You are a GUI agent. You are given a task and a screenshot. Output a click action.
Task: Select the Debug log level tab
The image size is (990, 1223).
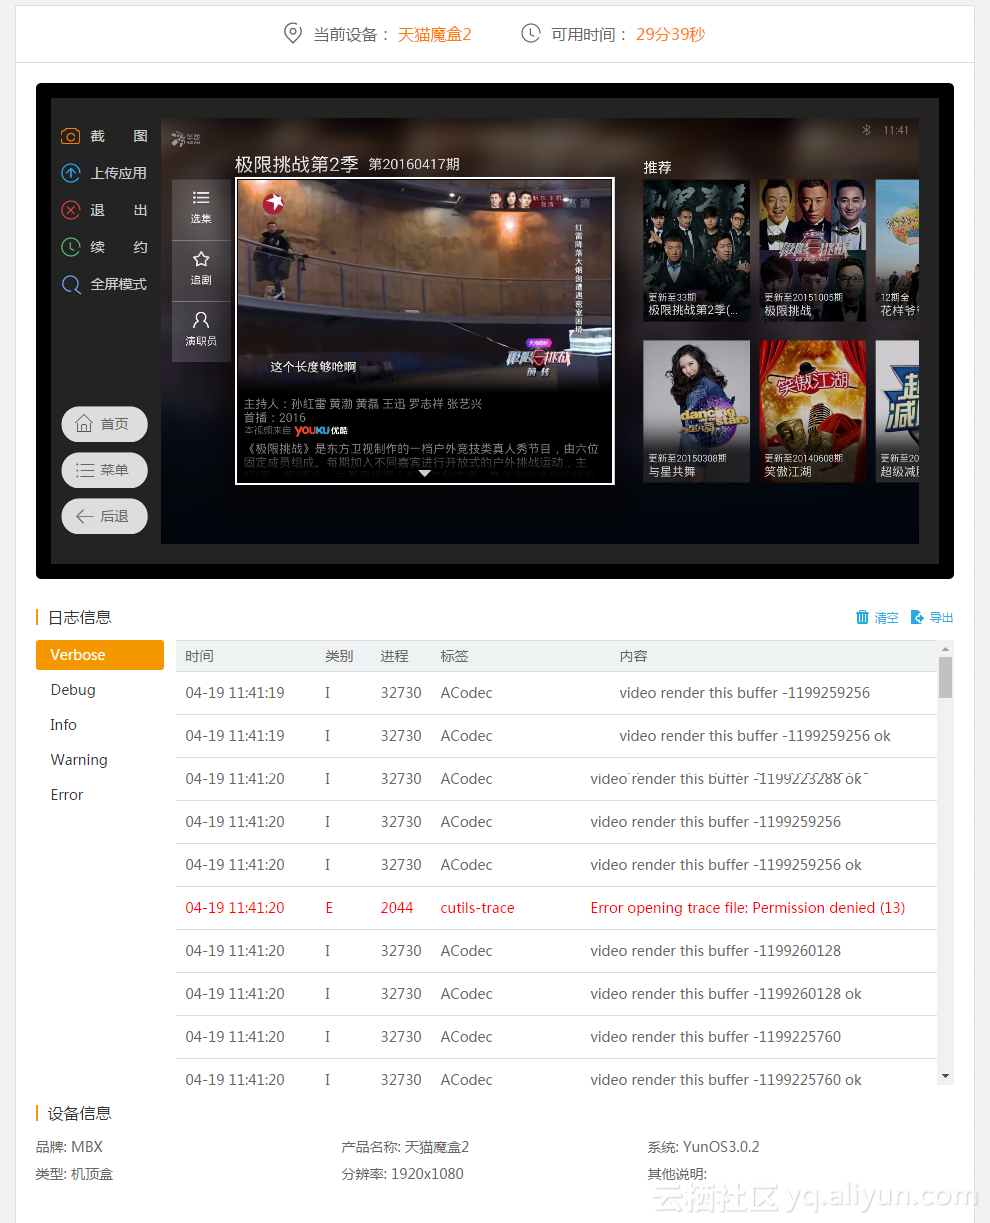[x=73, y=690]
